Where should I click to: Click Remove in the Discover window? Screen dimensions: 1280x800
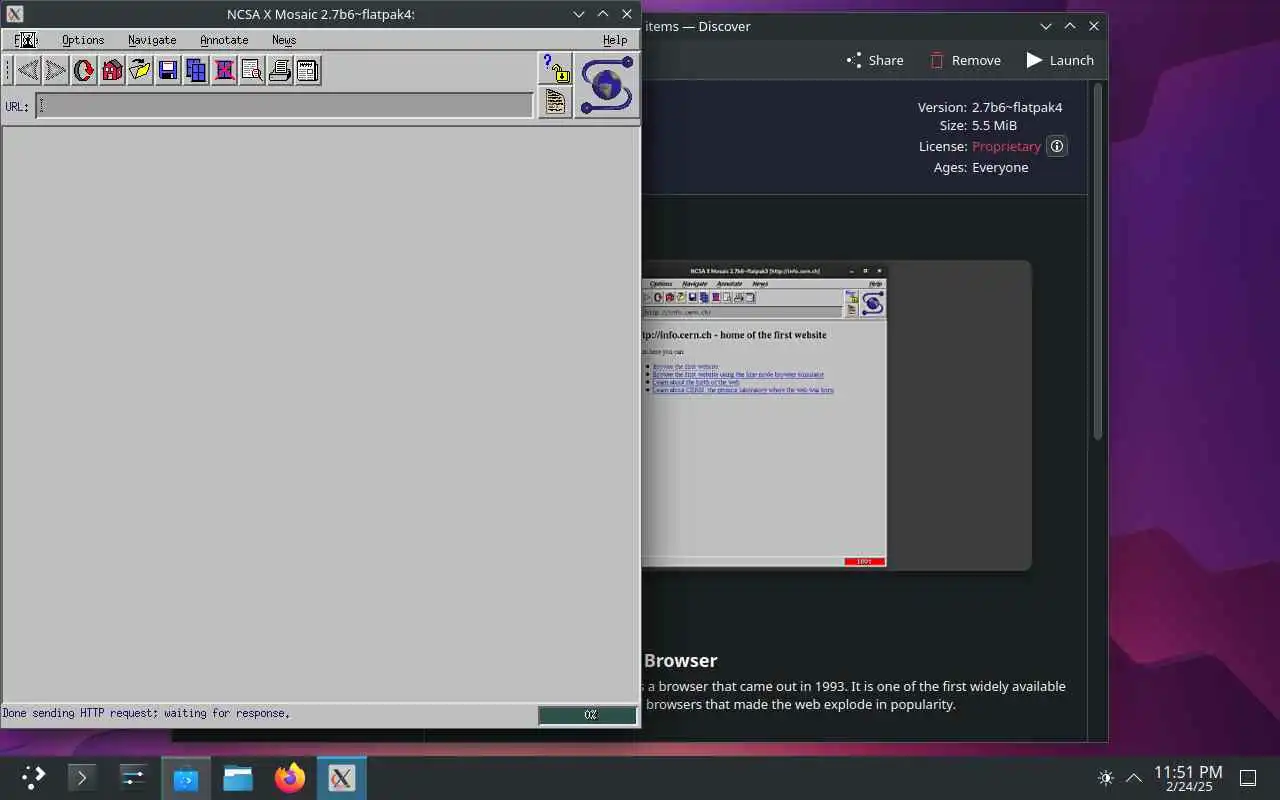pyautogui.click(x=965, y=60)
